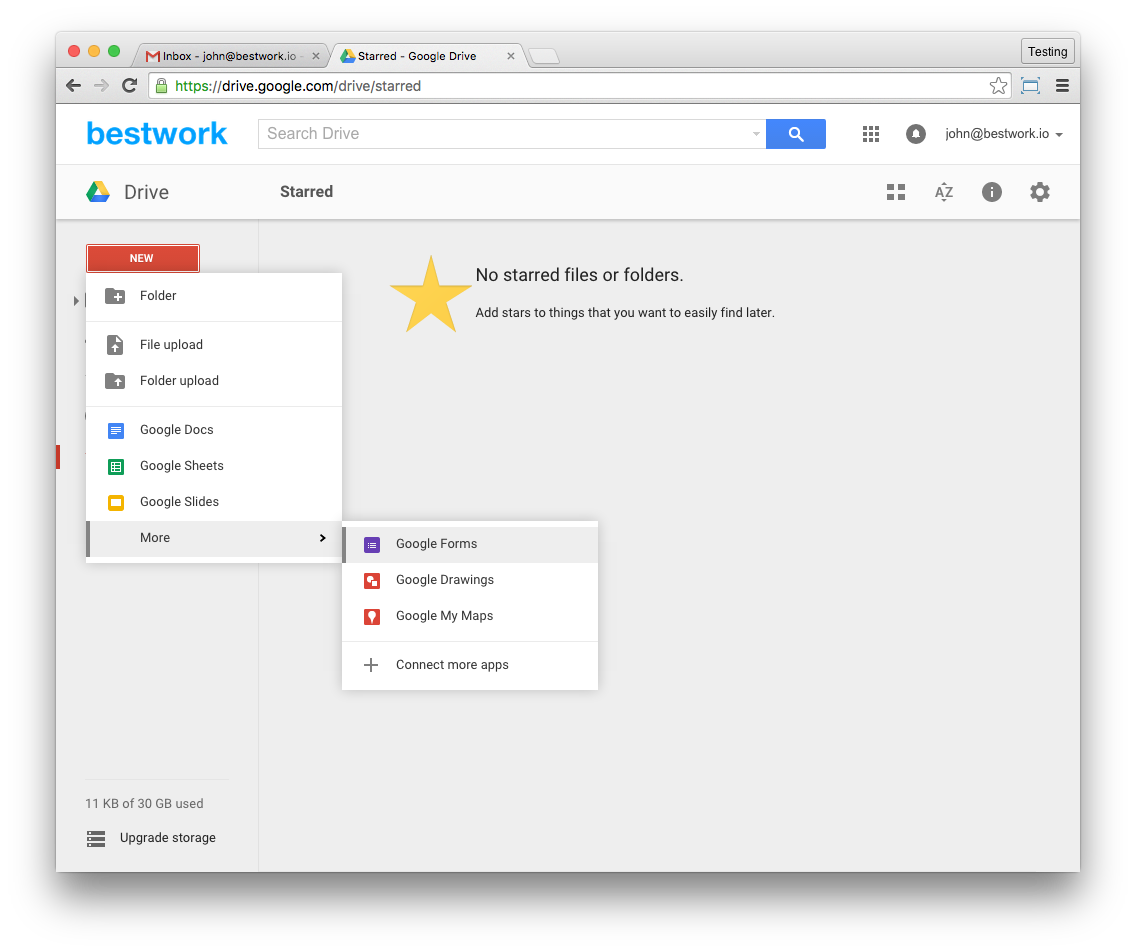
Task: Create a new Google Sheets spreadsheet
Action: pos(214,467)
